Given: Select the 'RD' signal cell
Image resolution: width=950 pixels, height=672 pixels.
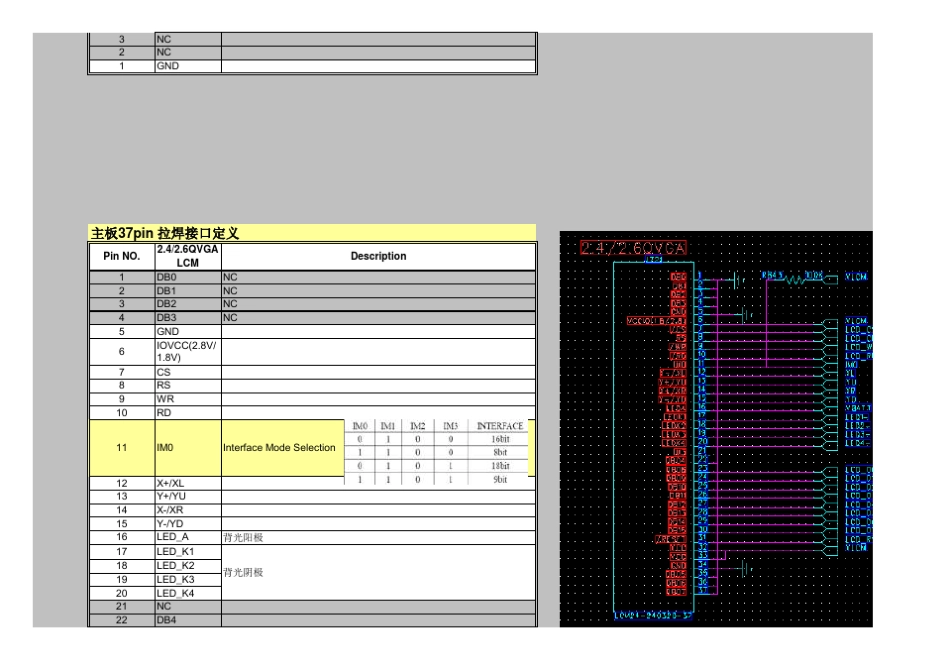Looking at the screenshot, I should [x=188, y=413].
